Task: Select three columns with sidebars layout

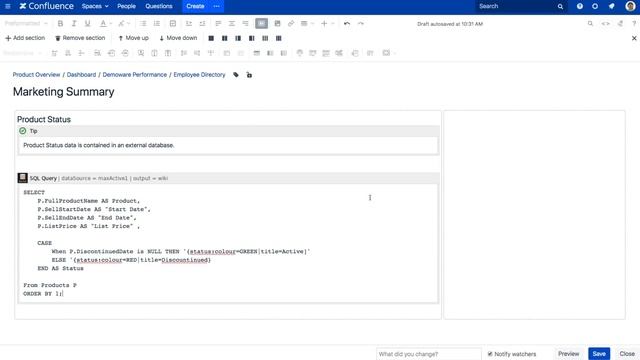Action: (278, 38)
